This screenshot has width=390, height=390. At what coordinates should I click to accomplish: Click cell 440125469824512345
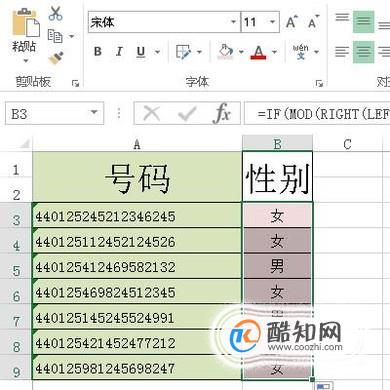(x=137, y=291)
